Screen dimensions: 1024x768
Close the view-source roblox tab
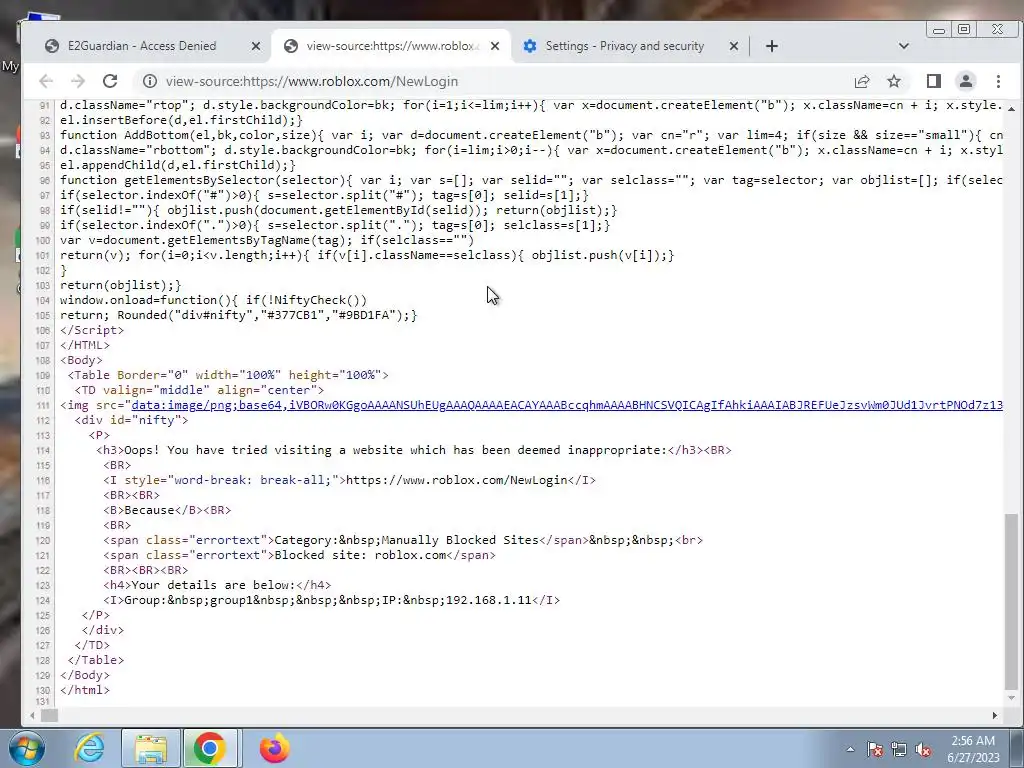point(495,46)
